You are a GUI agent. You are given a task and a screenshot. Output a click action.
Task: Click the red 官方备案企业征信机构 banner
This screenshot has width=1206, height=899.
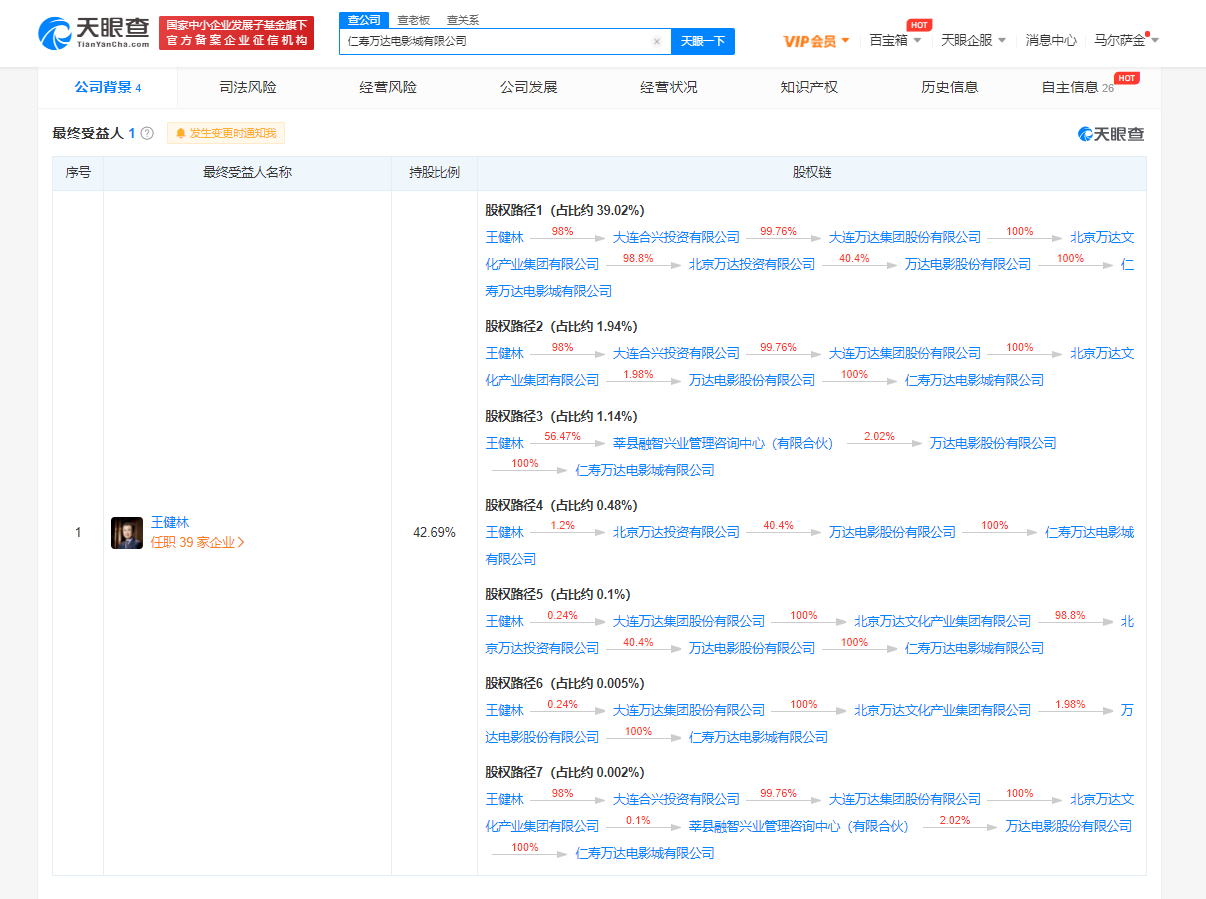pos(236,33)
